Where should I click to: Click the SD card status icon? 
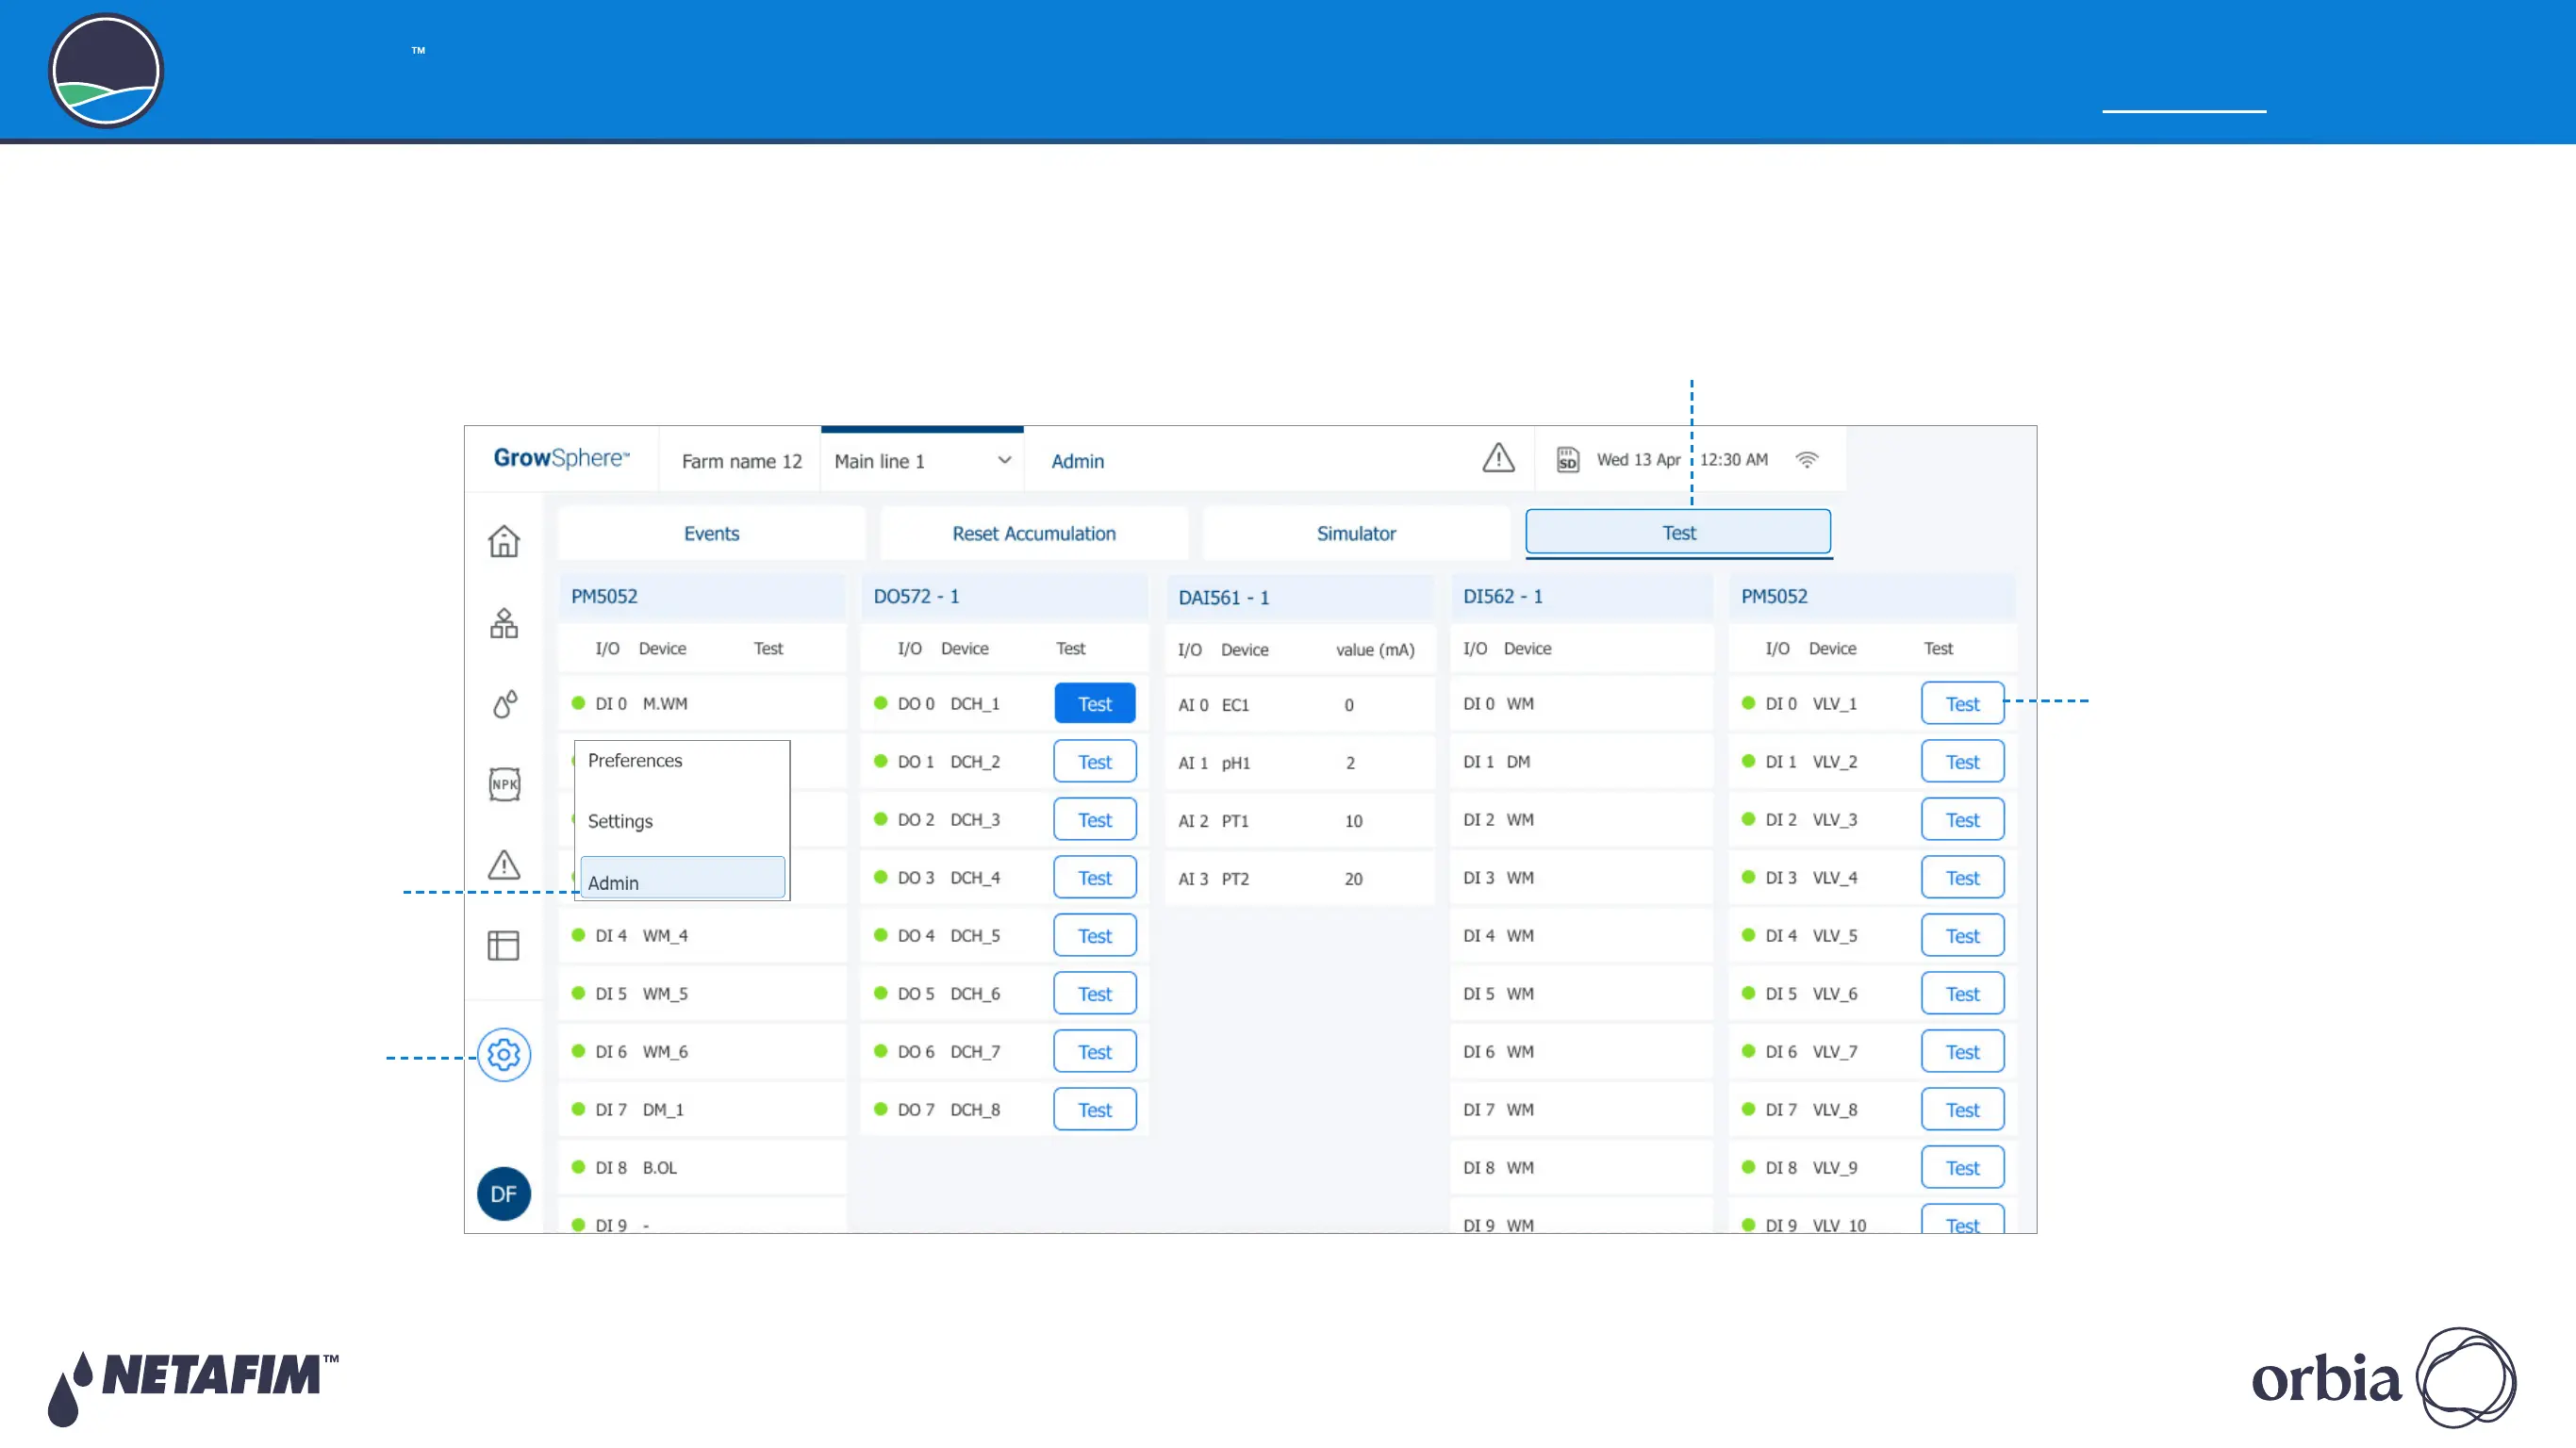1568,460
